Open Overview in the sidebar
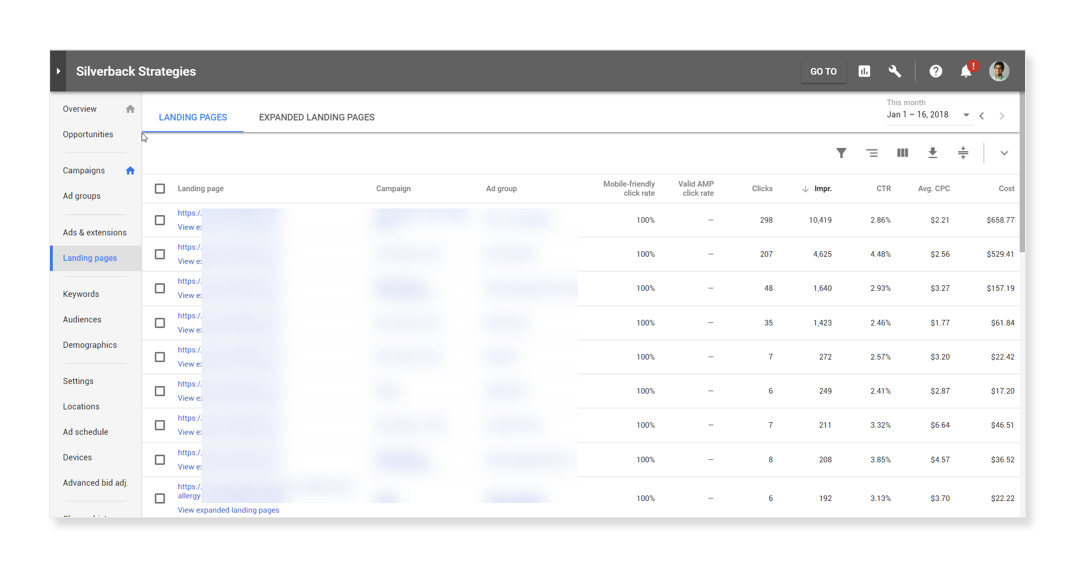The image size is (1075, 567). tap(80, 109)
